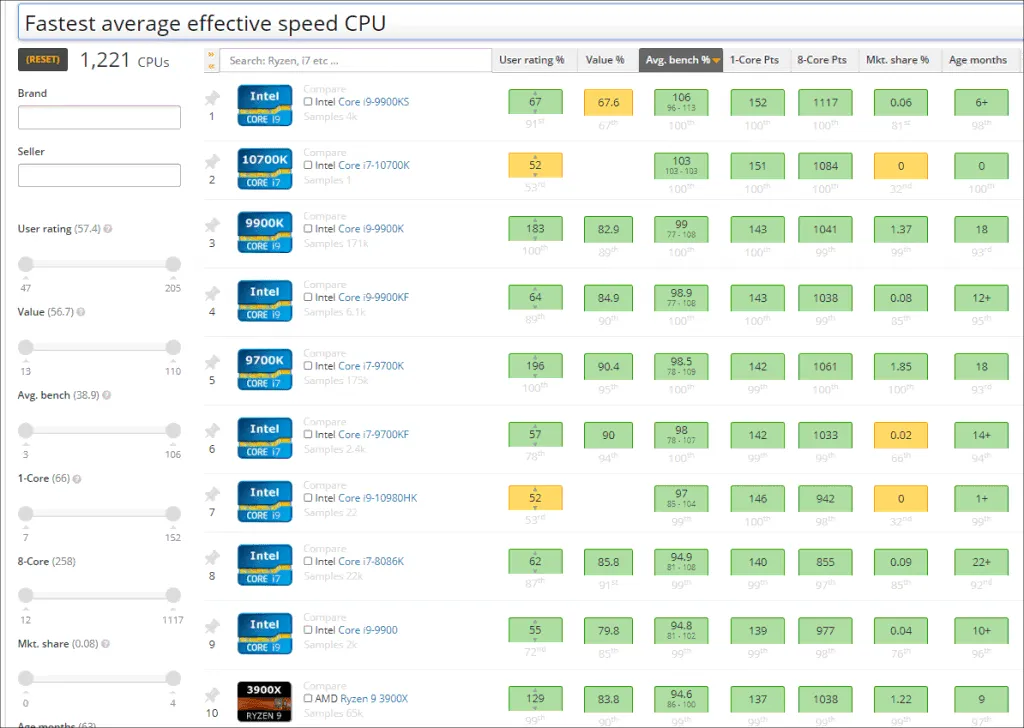The width and height of the screenshot is (1024, 728).
Task: Enable compare checkbox for Ryzen 9 3900X
Action: 308,698
